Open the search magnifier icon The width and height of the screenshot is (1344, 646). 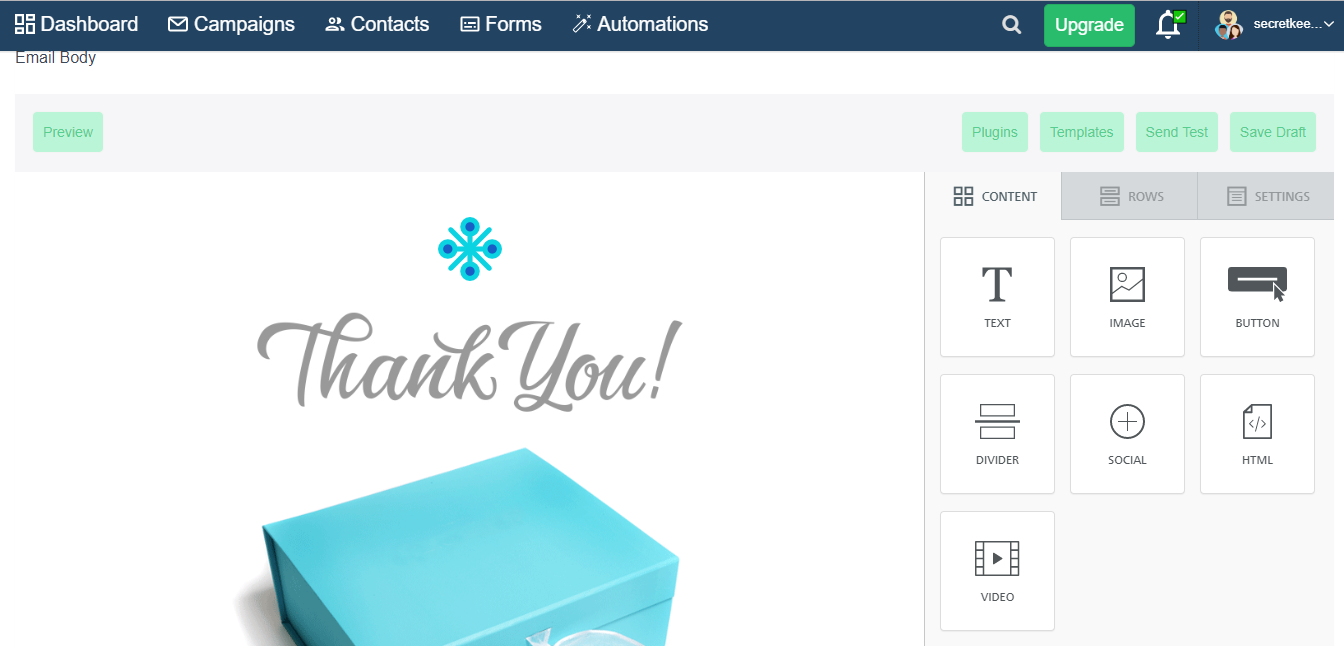click(1012, 25)
